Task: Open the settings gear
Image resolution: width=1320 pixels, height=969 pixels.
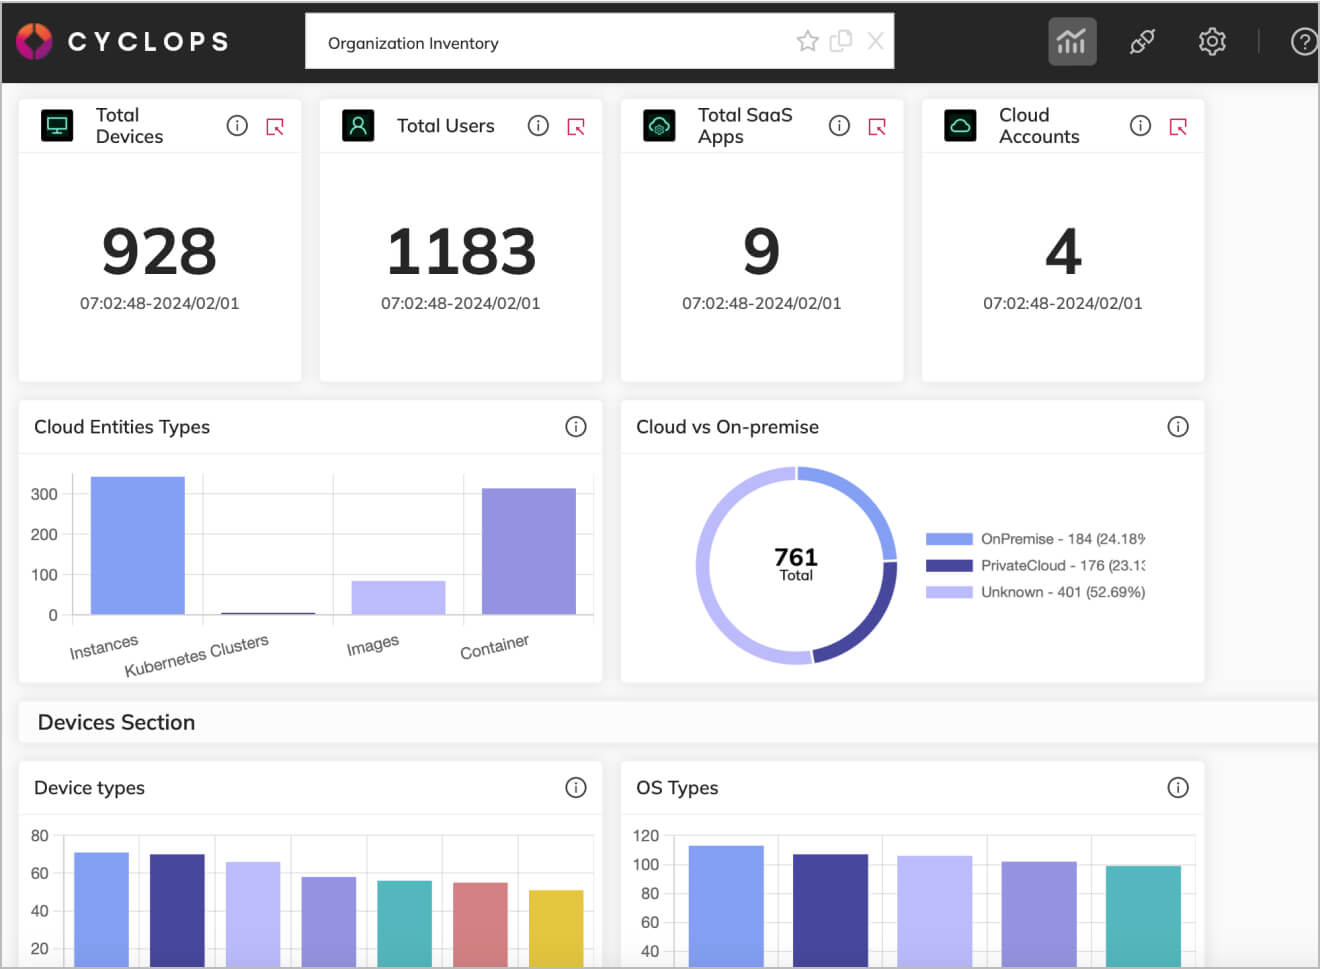Action: tap(1211, 41)
